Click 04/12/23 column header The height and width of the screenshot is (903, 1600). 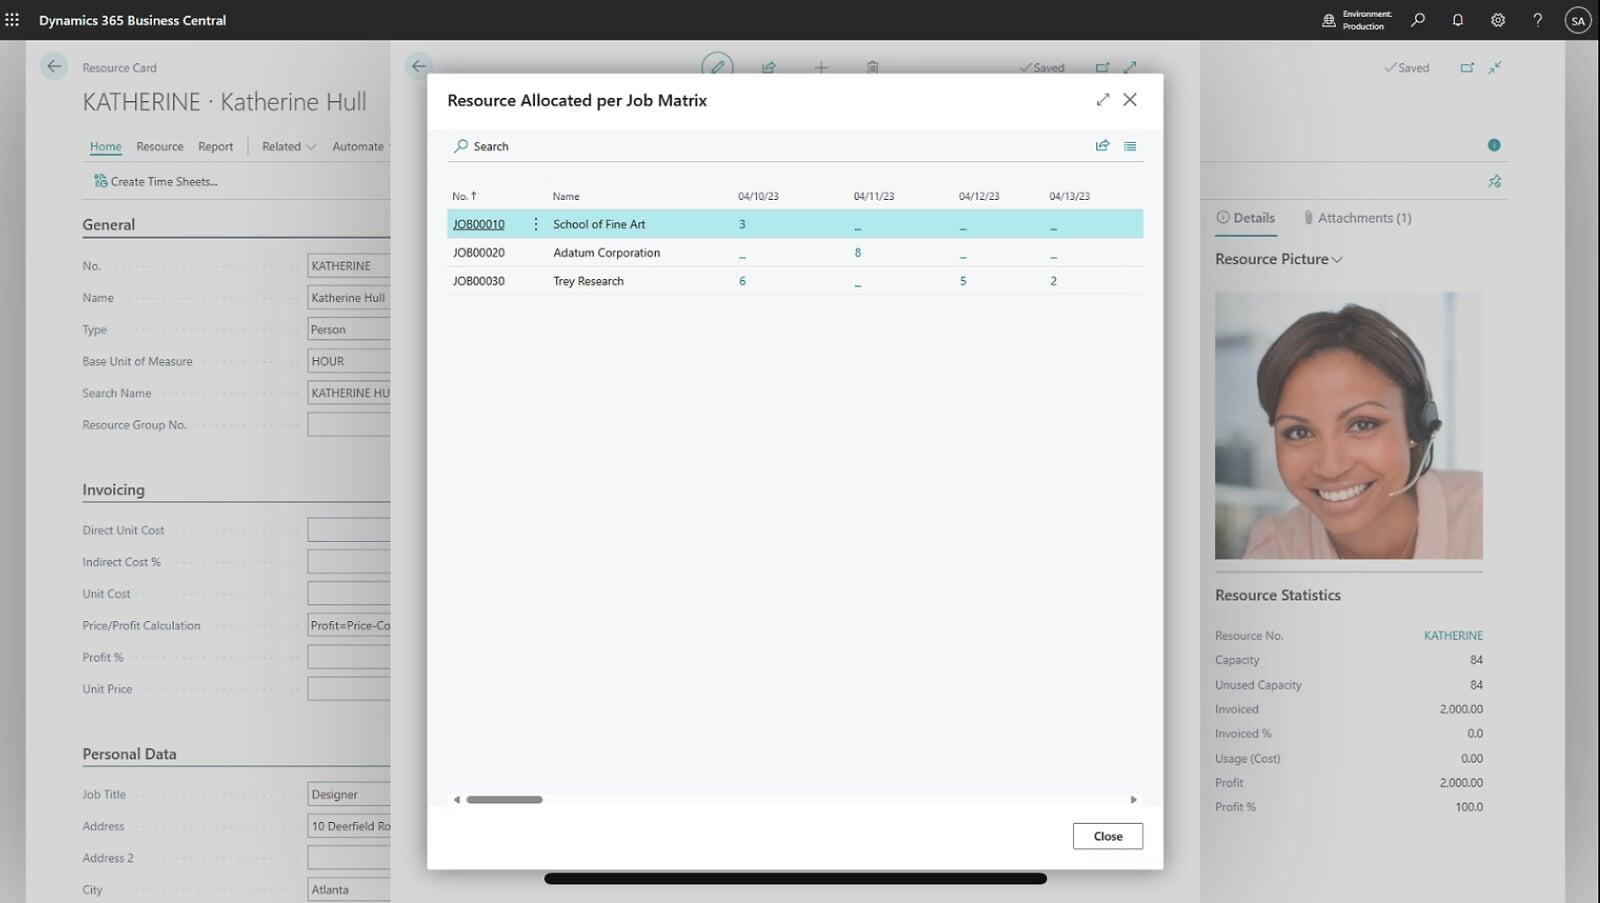(979, 196)
